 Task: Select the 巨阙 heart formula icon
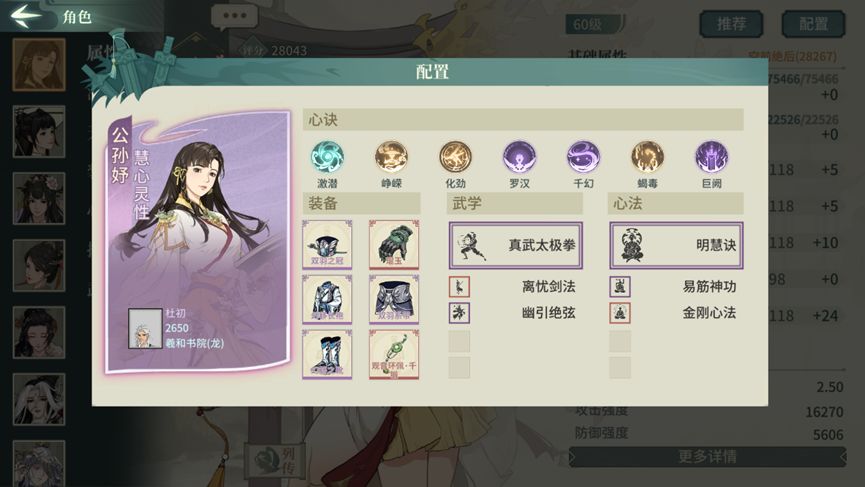711,157
